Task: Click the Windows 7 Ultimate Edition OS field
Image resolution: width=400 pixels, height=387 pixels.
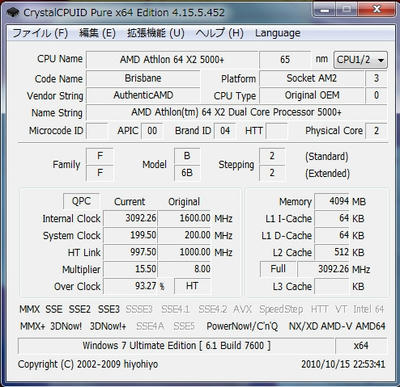Action: coord(176,346)
